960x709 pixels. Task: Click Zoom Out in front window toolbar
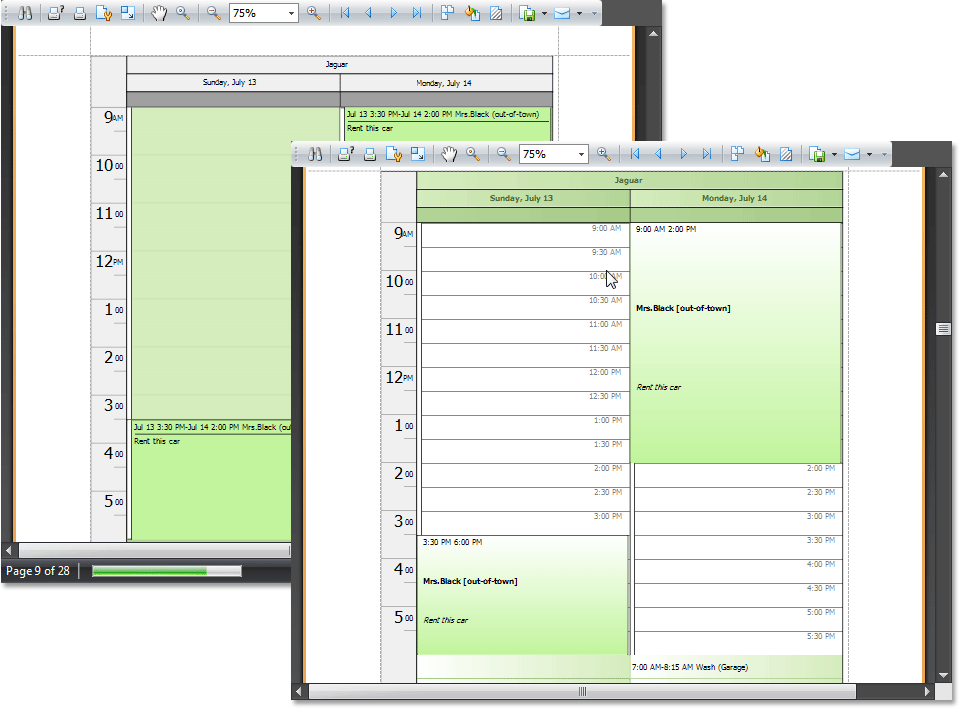(503, 154)
